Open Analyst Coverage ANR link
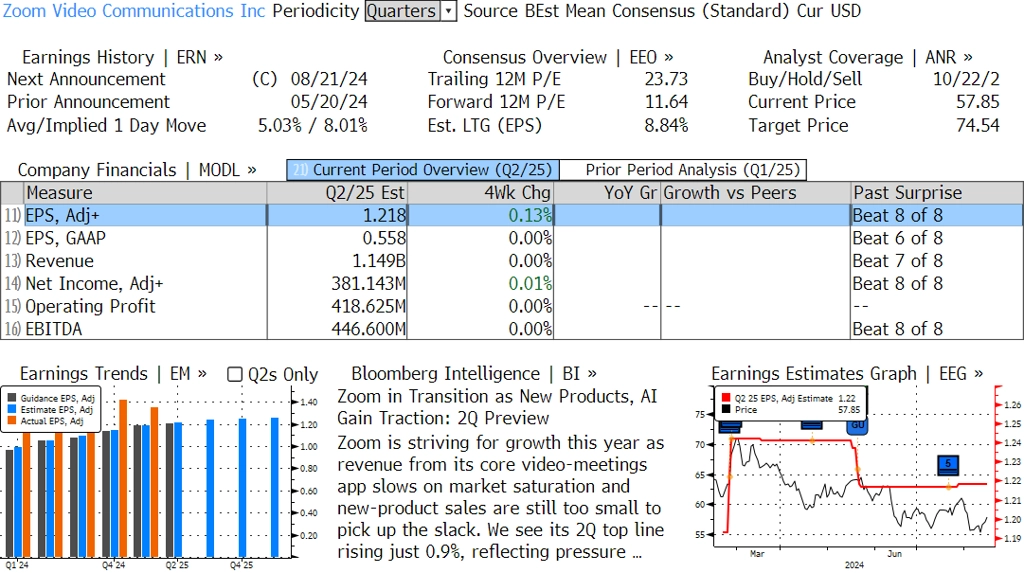 pyautogui.click(x=868, y=57)
